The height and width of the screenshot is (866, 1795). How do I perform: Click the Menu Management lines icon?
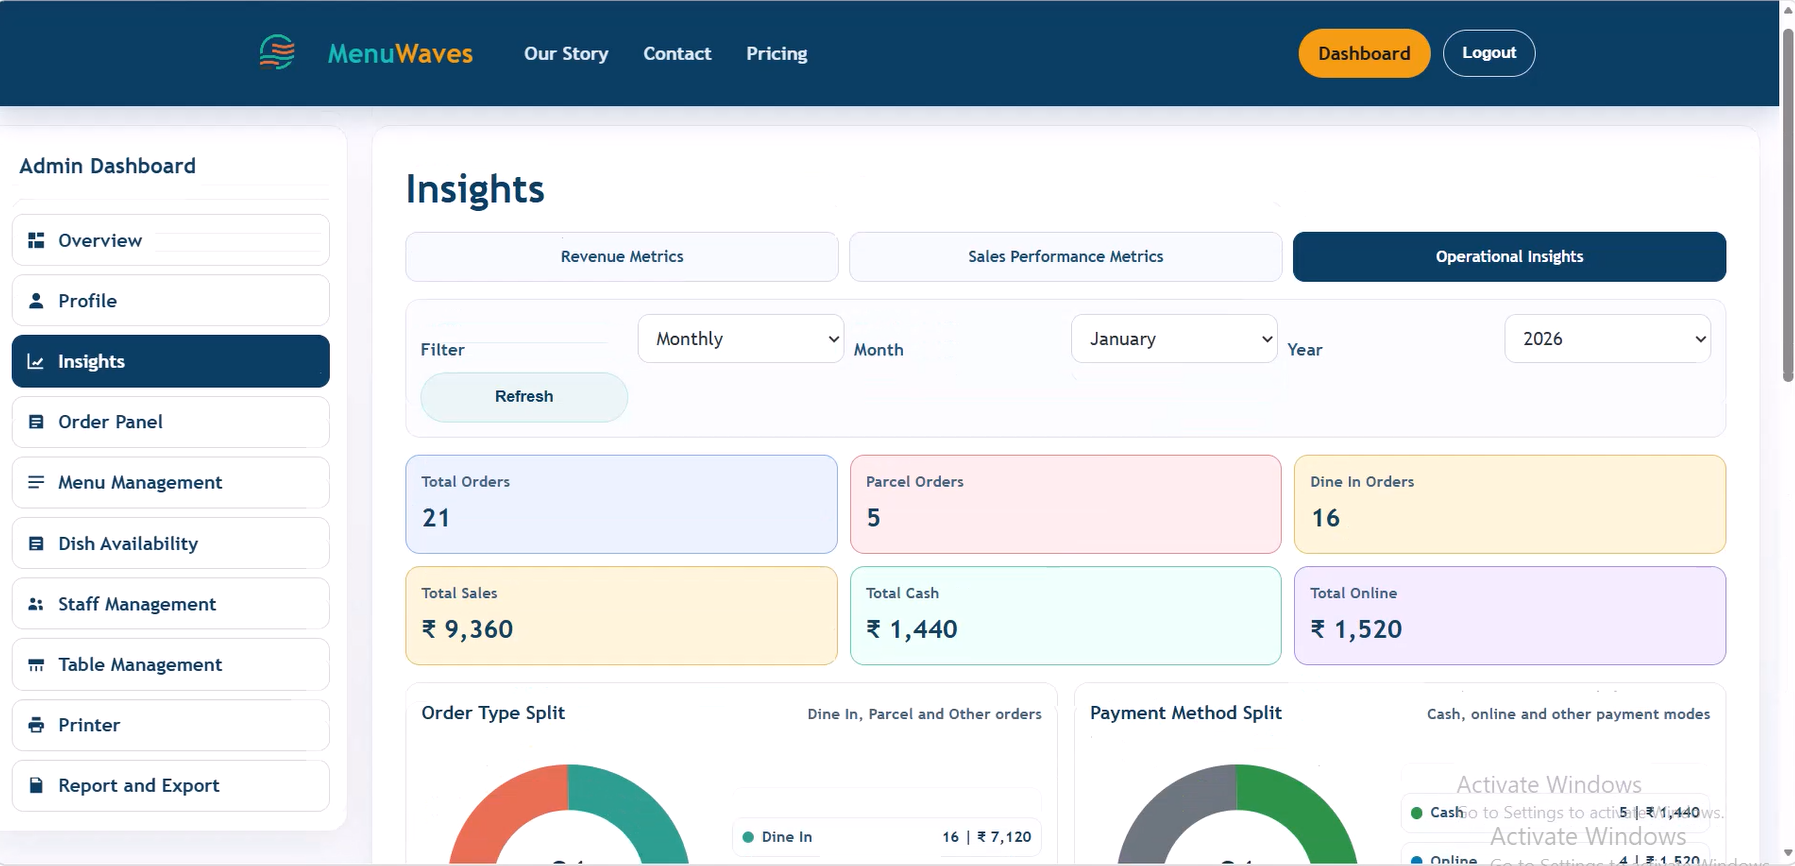coord(36,482)
